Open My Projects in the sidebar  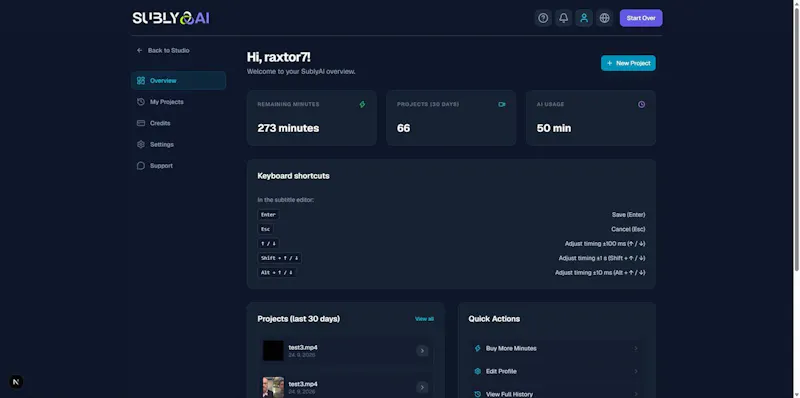179,102
